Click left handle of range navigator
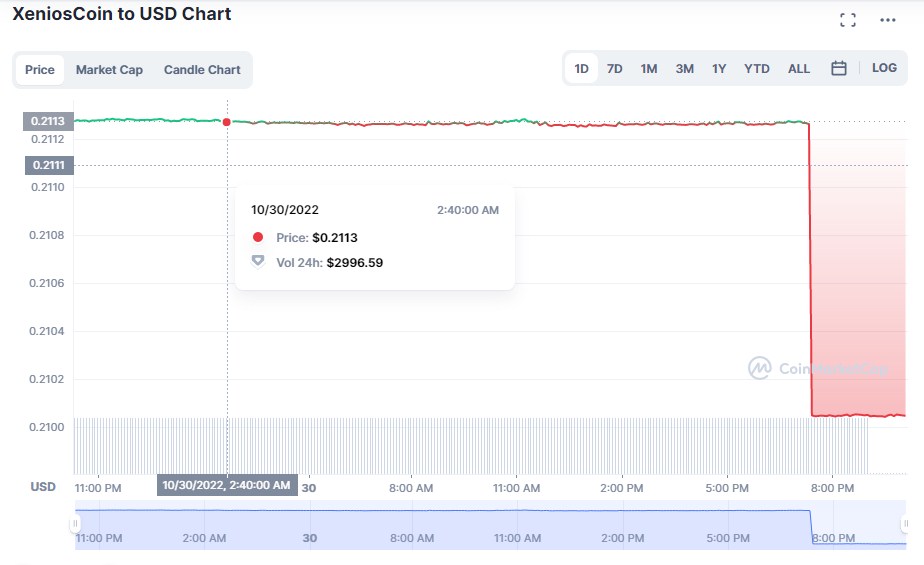This screenshot has width=924, height=565. pyautogui.click(x=75, y=523)
